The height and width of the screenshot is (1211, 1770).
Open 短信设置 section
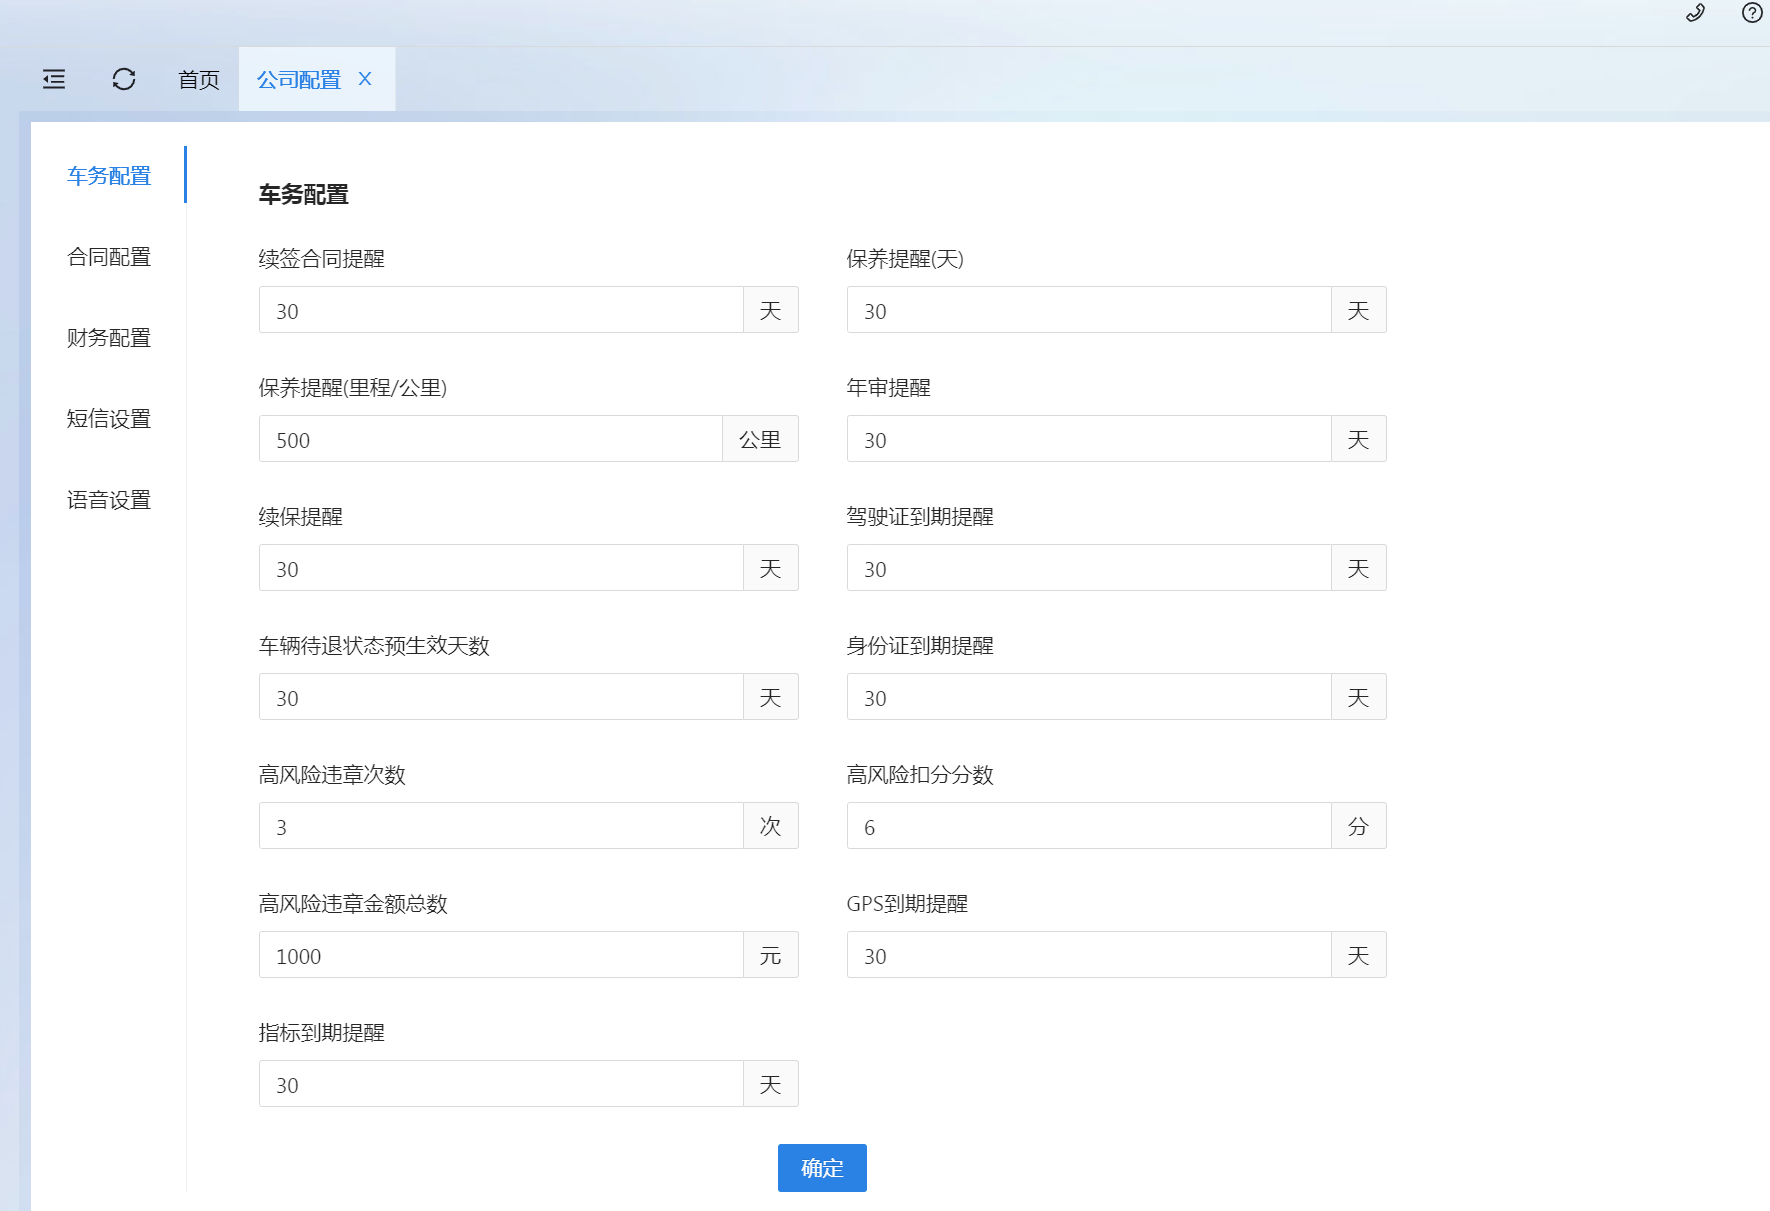(109, 419)
